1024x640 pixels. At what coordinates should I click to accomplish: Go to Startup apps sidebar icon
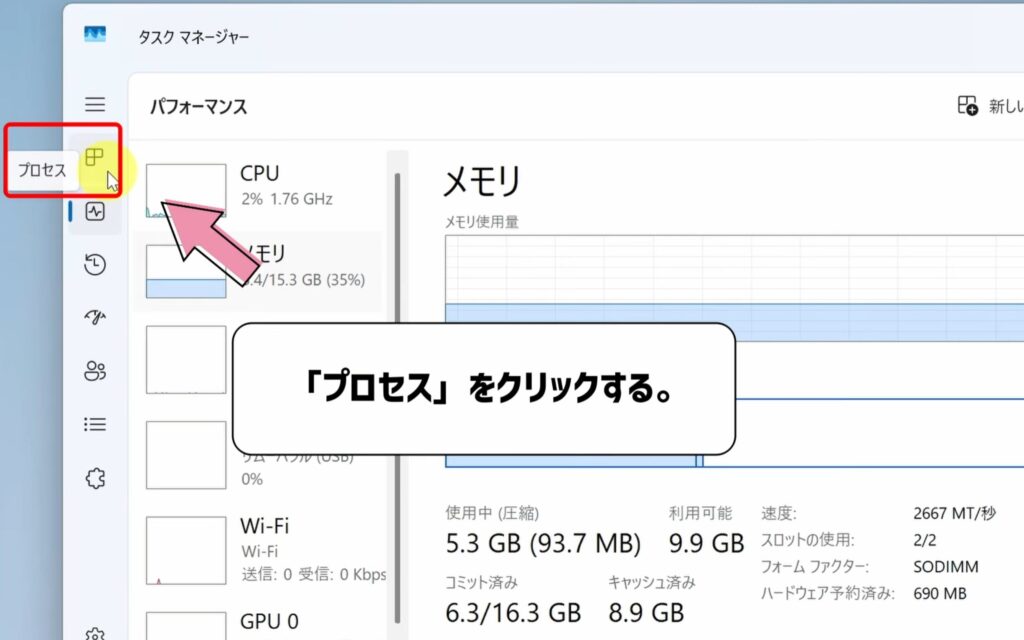click(95, 317)
